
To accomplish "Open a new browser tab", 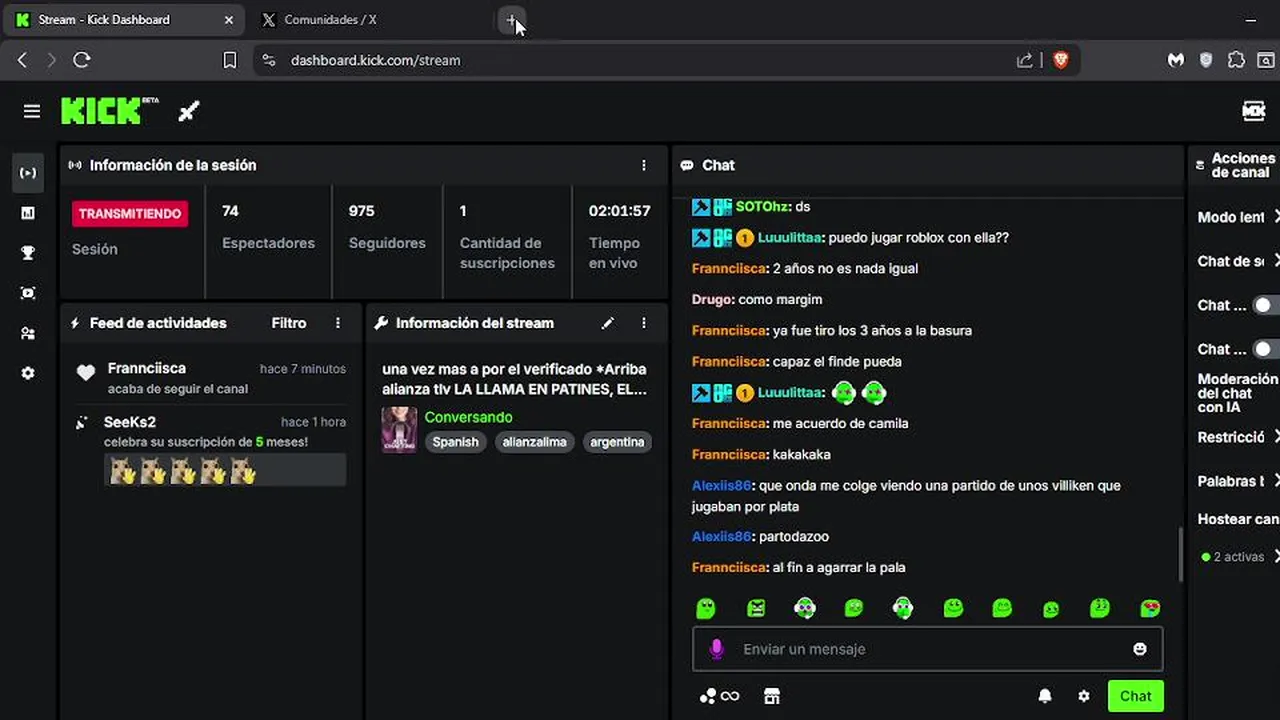I will pos(511,20).
